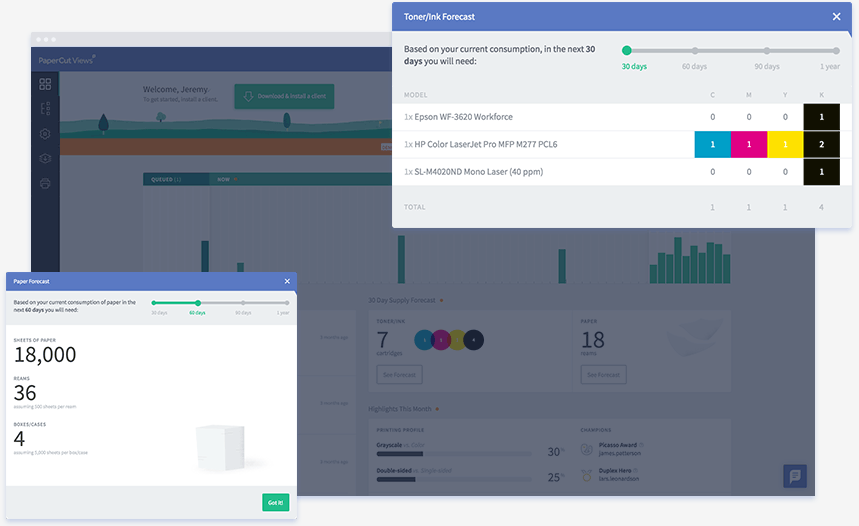859x526 pixels.
Task: Click james.patterson champion name
Action: pyautogui.click(x=620, y=453)
